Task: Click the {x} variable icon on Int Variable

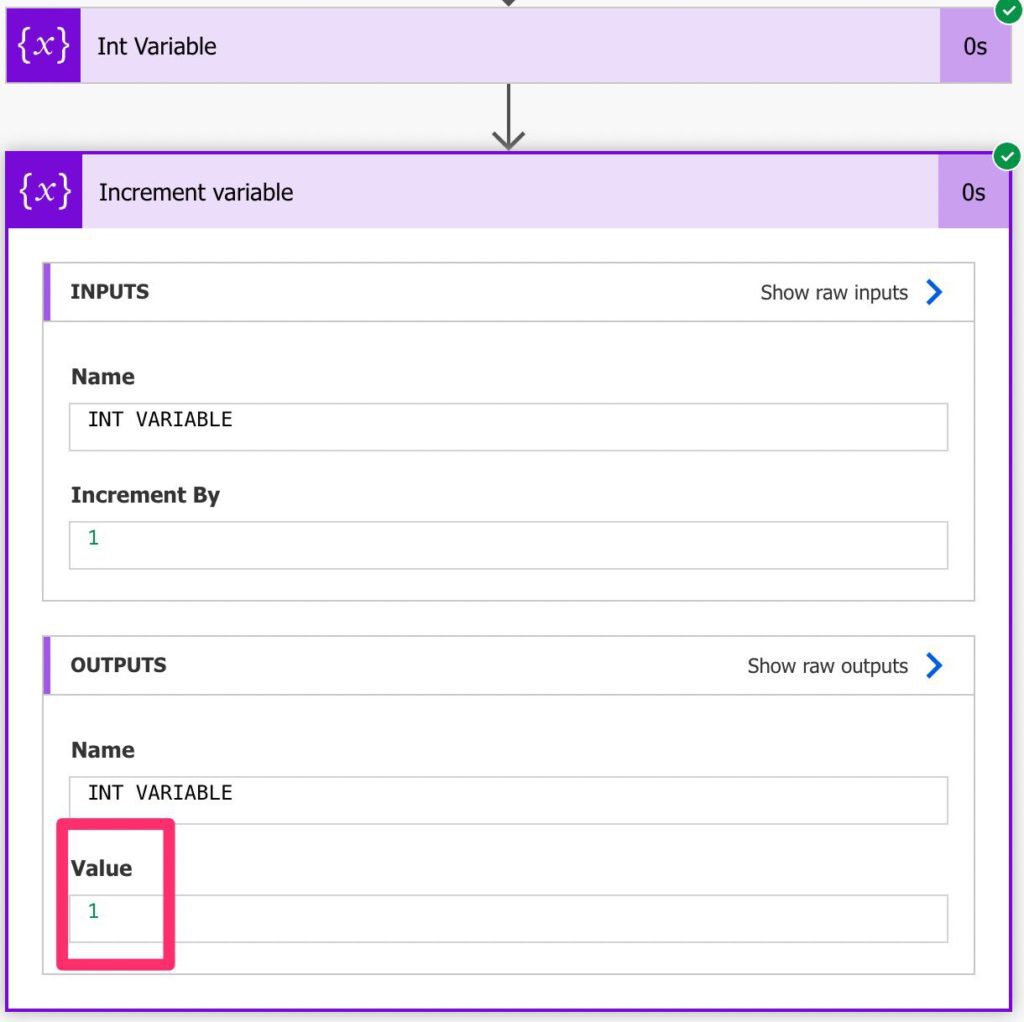Action: [x=42, y=45]
